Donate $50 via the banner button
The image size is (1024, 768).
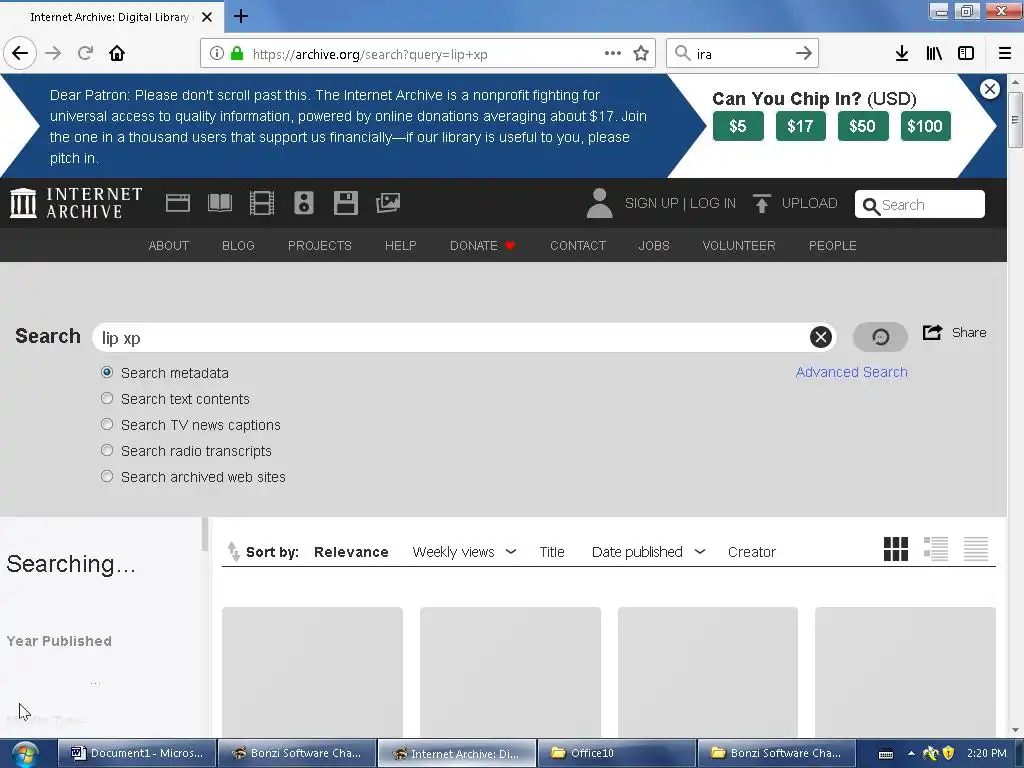pos(863,126)
